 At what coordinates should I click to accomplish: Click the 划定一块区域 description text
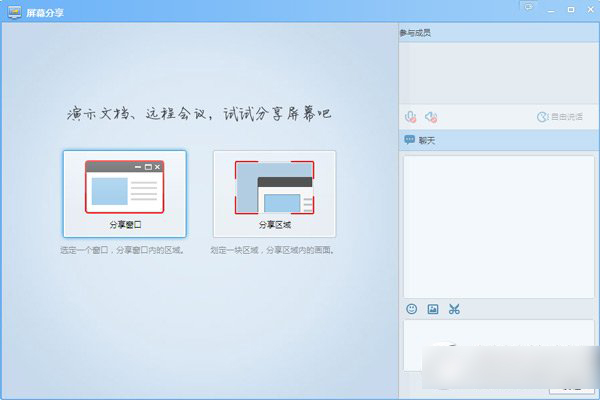coord(272,250)
